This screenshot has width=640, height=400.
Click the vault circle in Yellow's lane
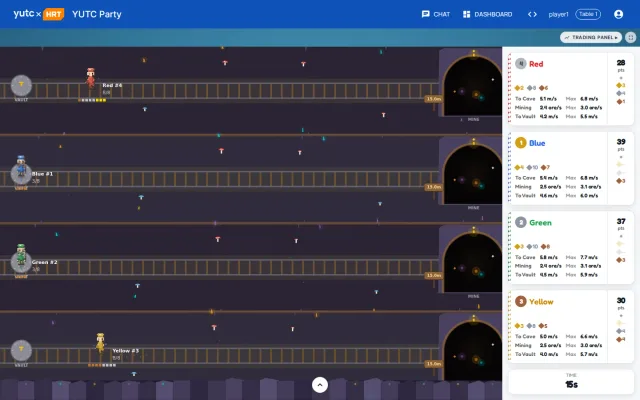(x=21, y=350)
